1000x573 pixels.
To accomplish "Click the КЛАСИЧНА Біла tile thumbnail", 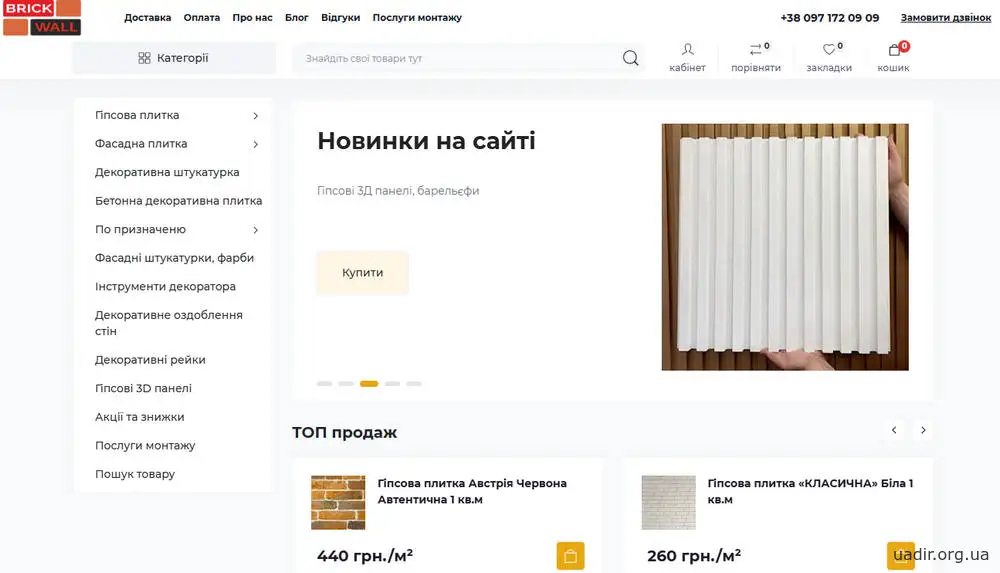I will point(668,502).
